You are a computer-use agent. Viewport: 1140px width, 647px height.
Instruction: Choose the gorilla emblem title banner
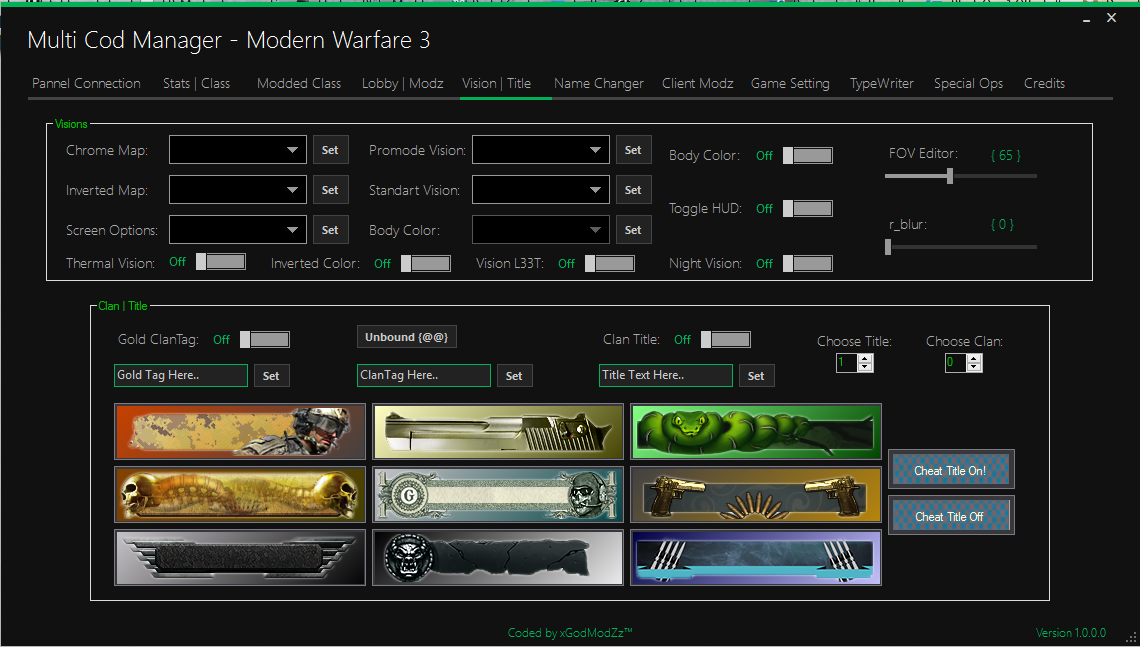tap(498, 558)
